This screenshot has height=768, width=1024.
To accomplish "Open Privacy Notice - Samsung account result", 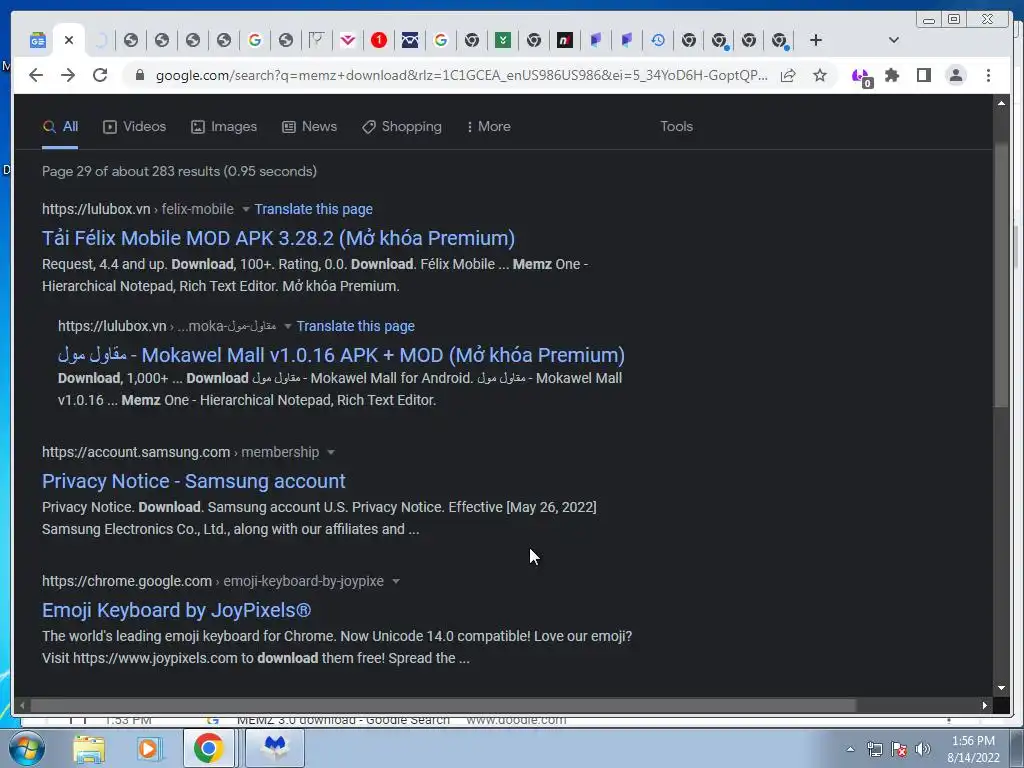I will pos(194,481).
